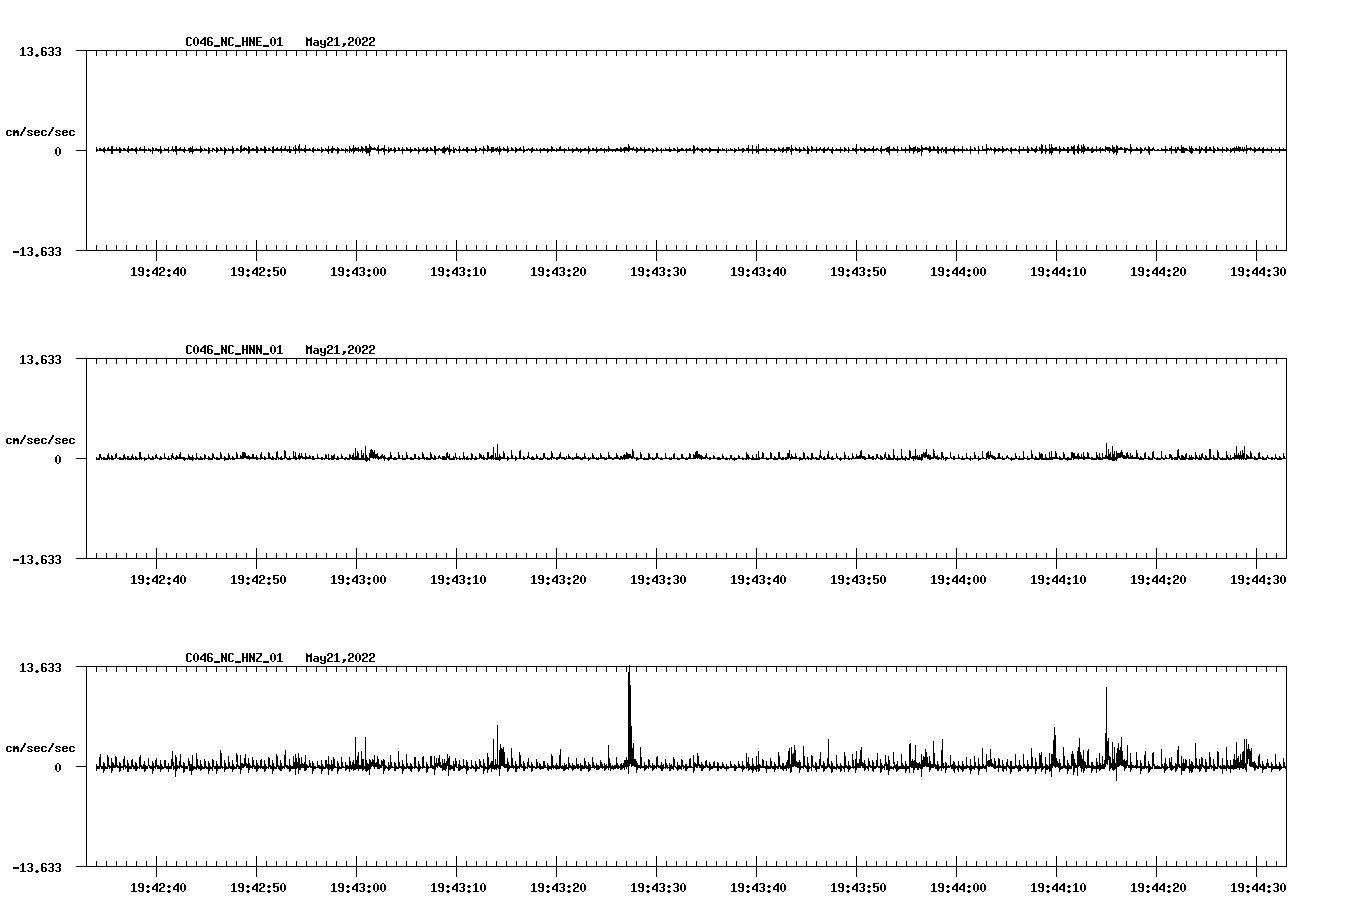Click the 19:43:10 time label under HNZ plot
The height and width of the screenshot is (924, 1358).
[x=458, y=888]
